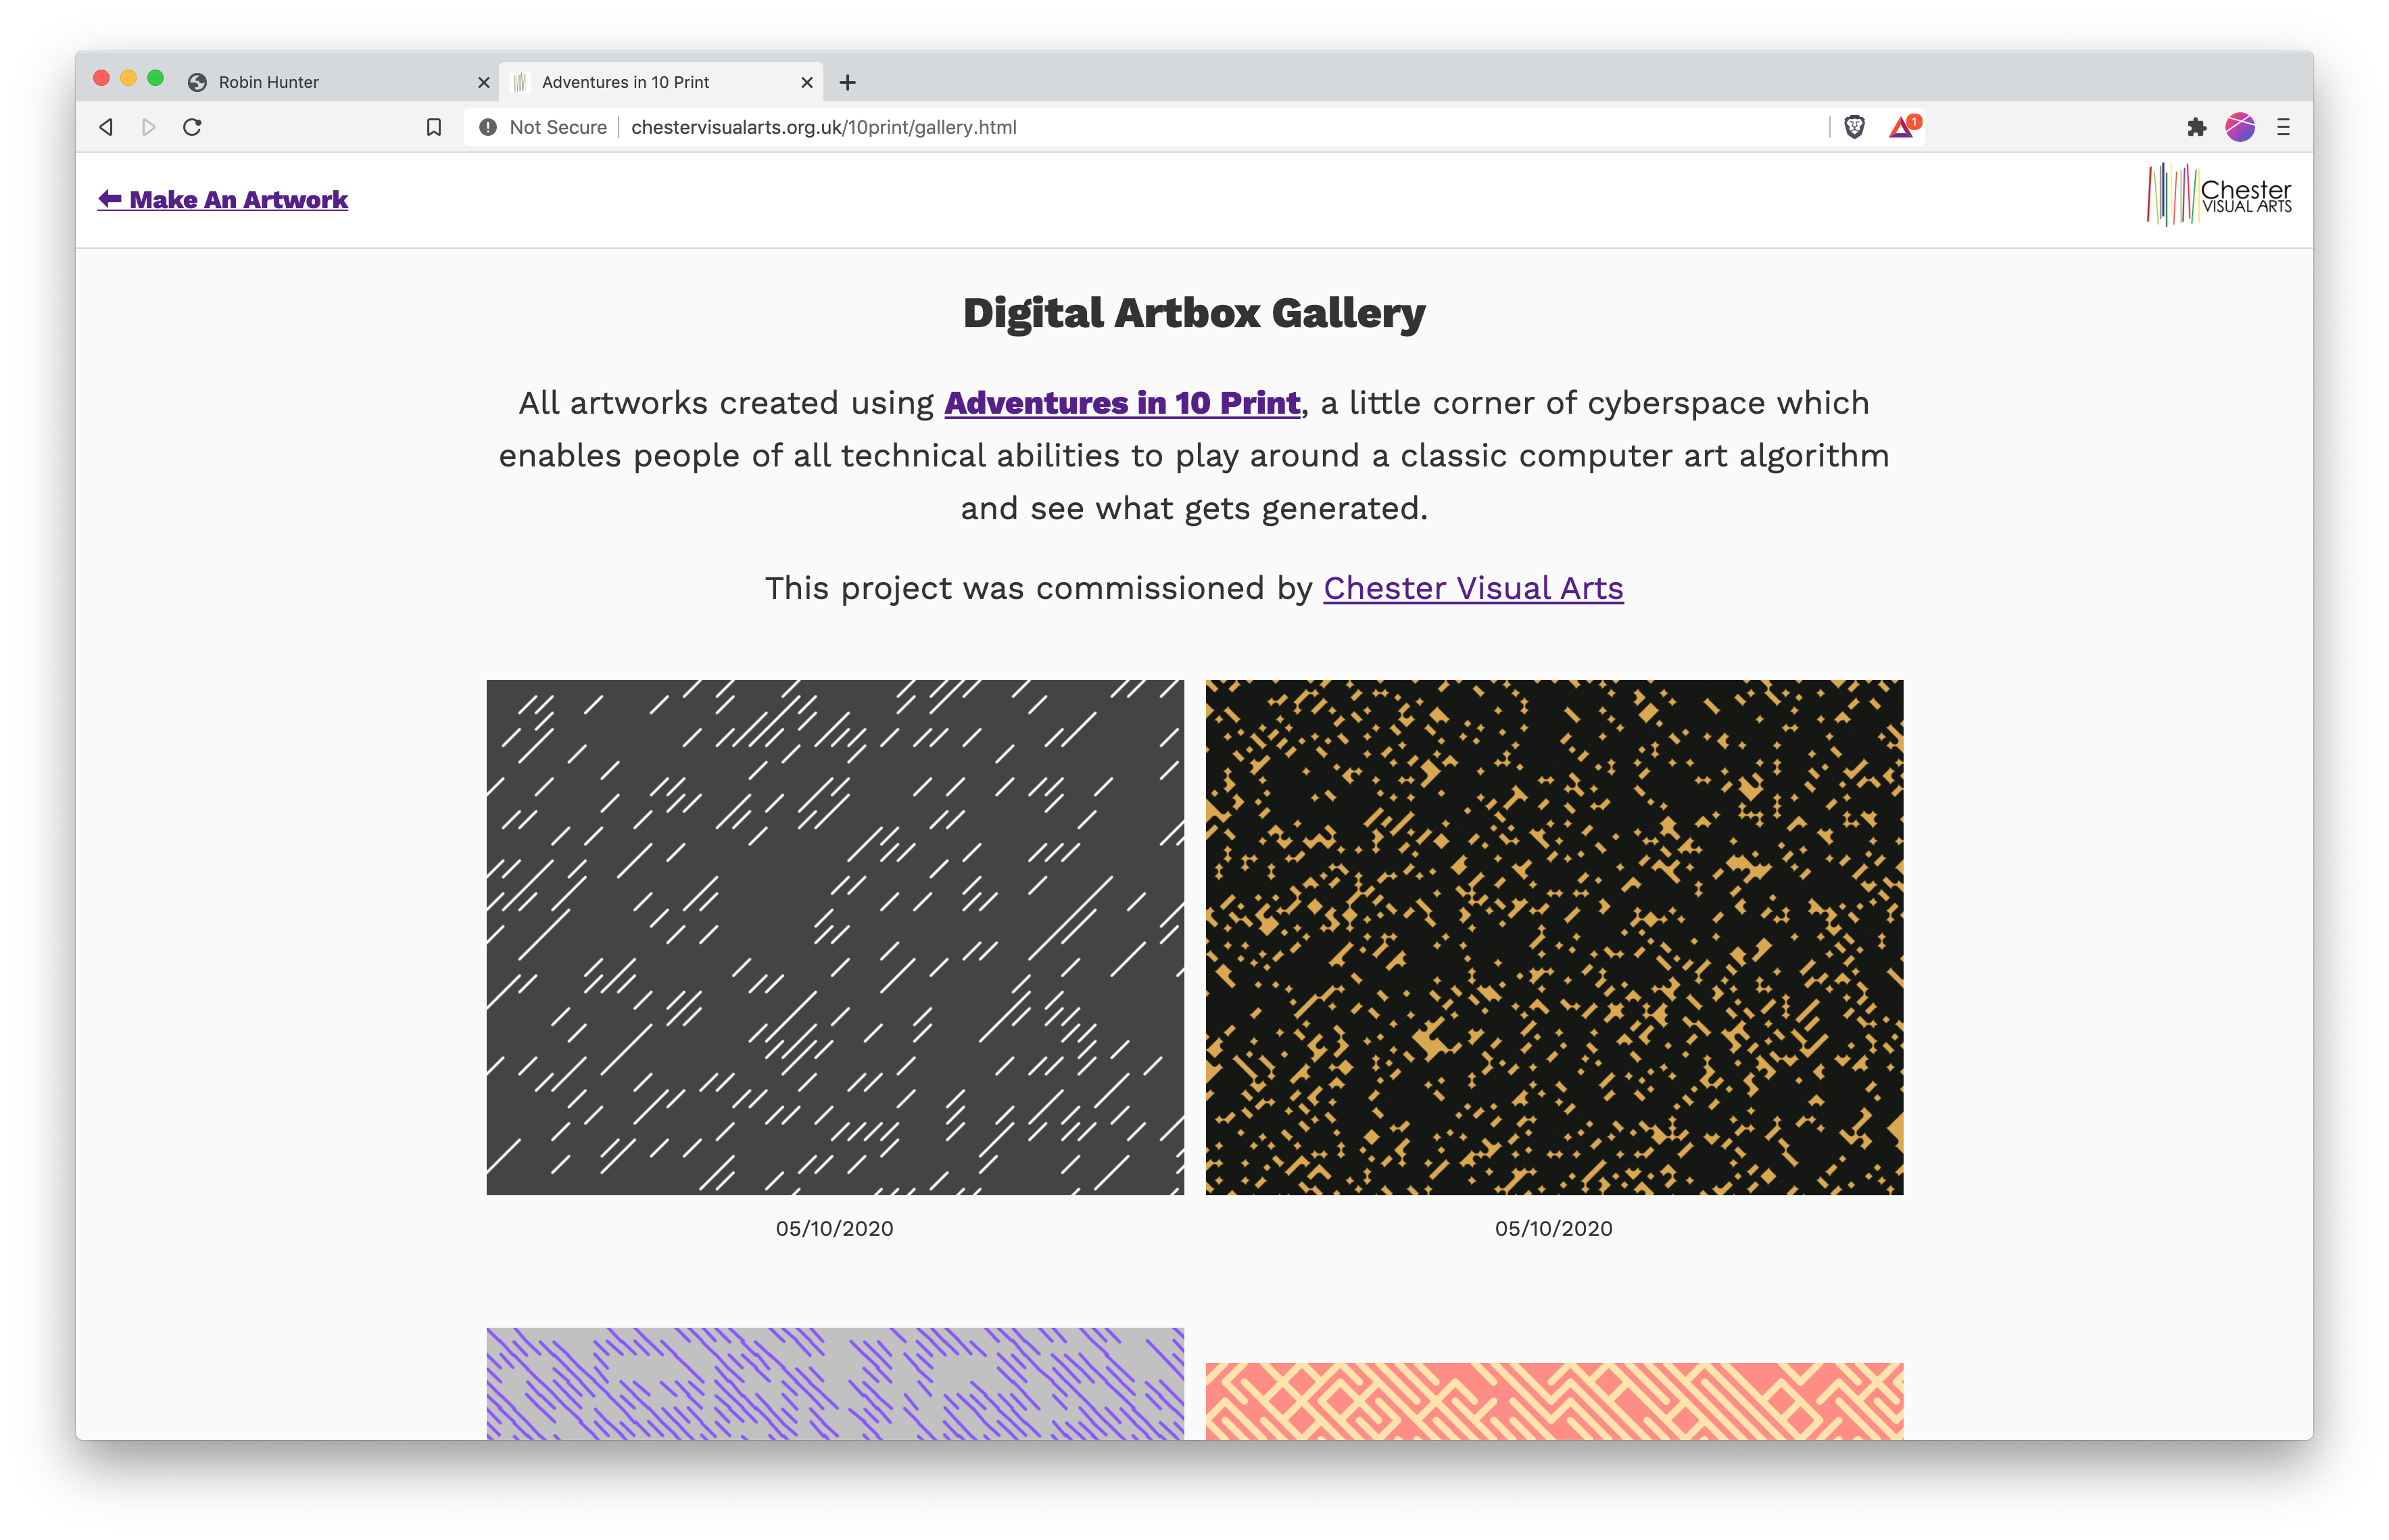Click the Chester Visual Arts logo
Viewport: 2389px width, 1540px height.
(x=2219, y=195)
